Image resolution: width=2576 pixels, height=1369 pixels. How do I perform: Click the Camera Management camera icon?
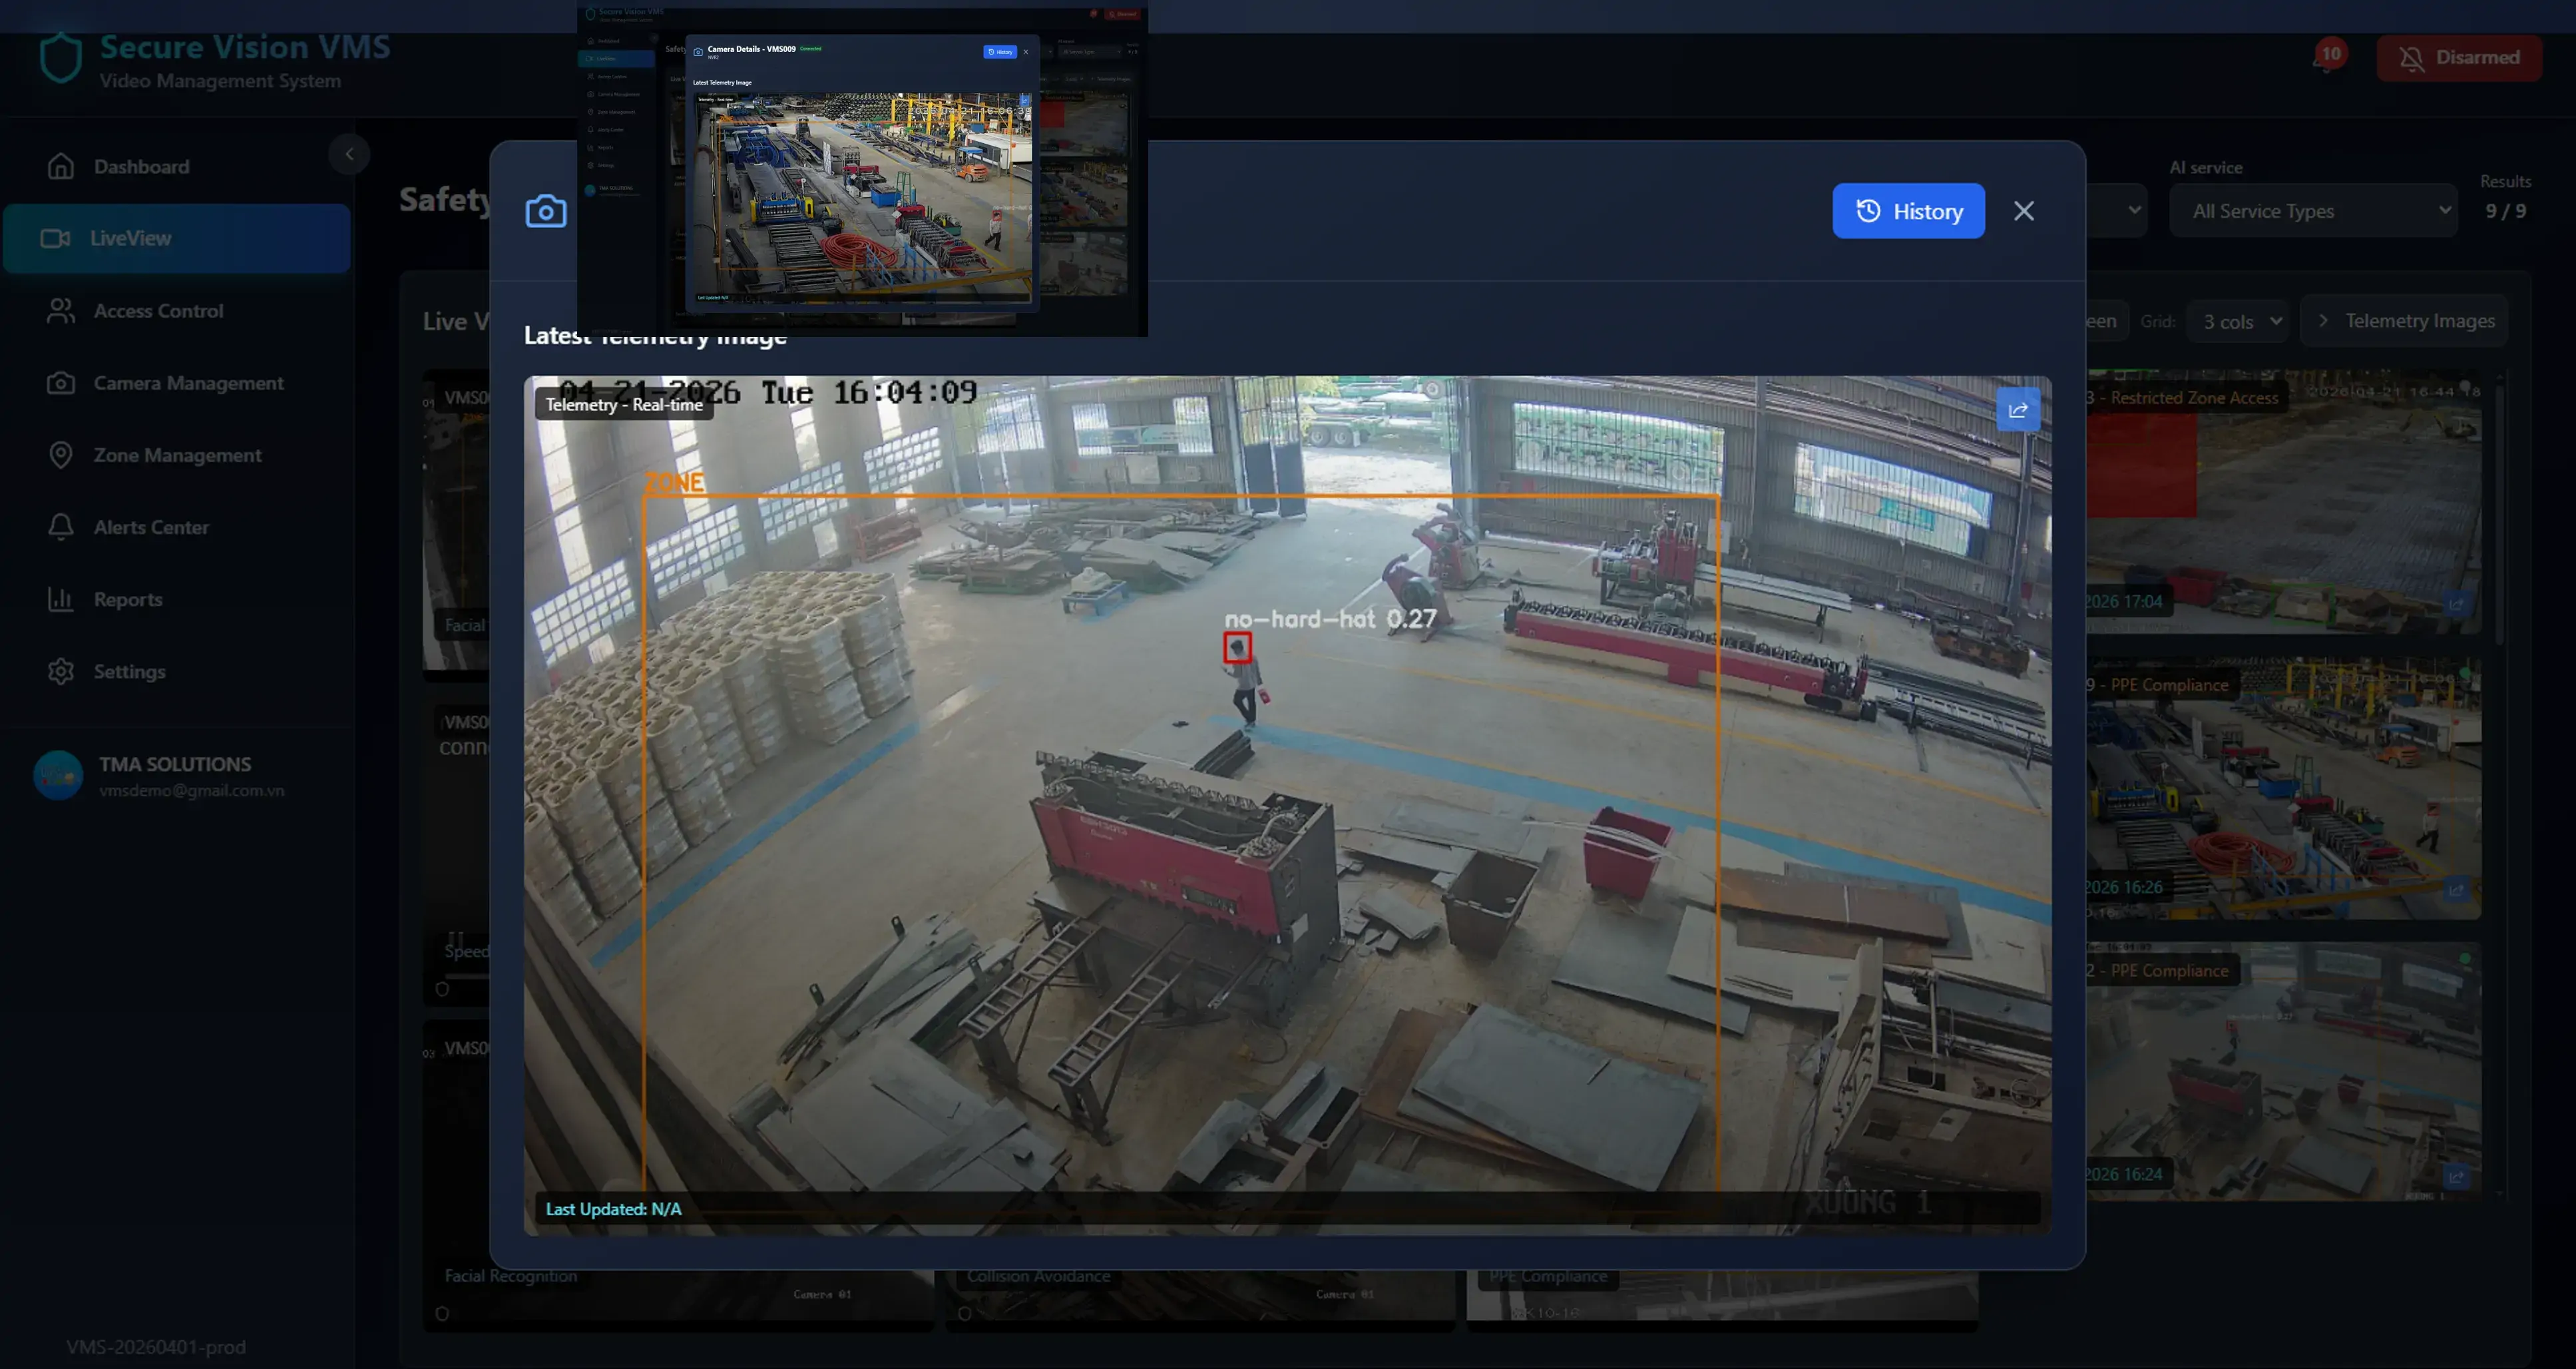coord(61,383)
